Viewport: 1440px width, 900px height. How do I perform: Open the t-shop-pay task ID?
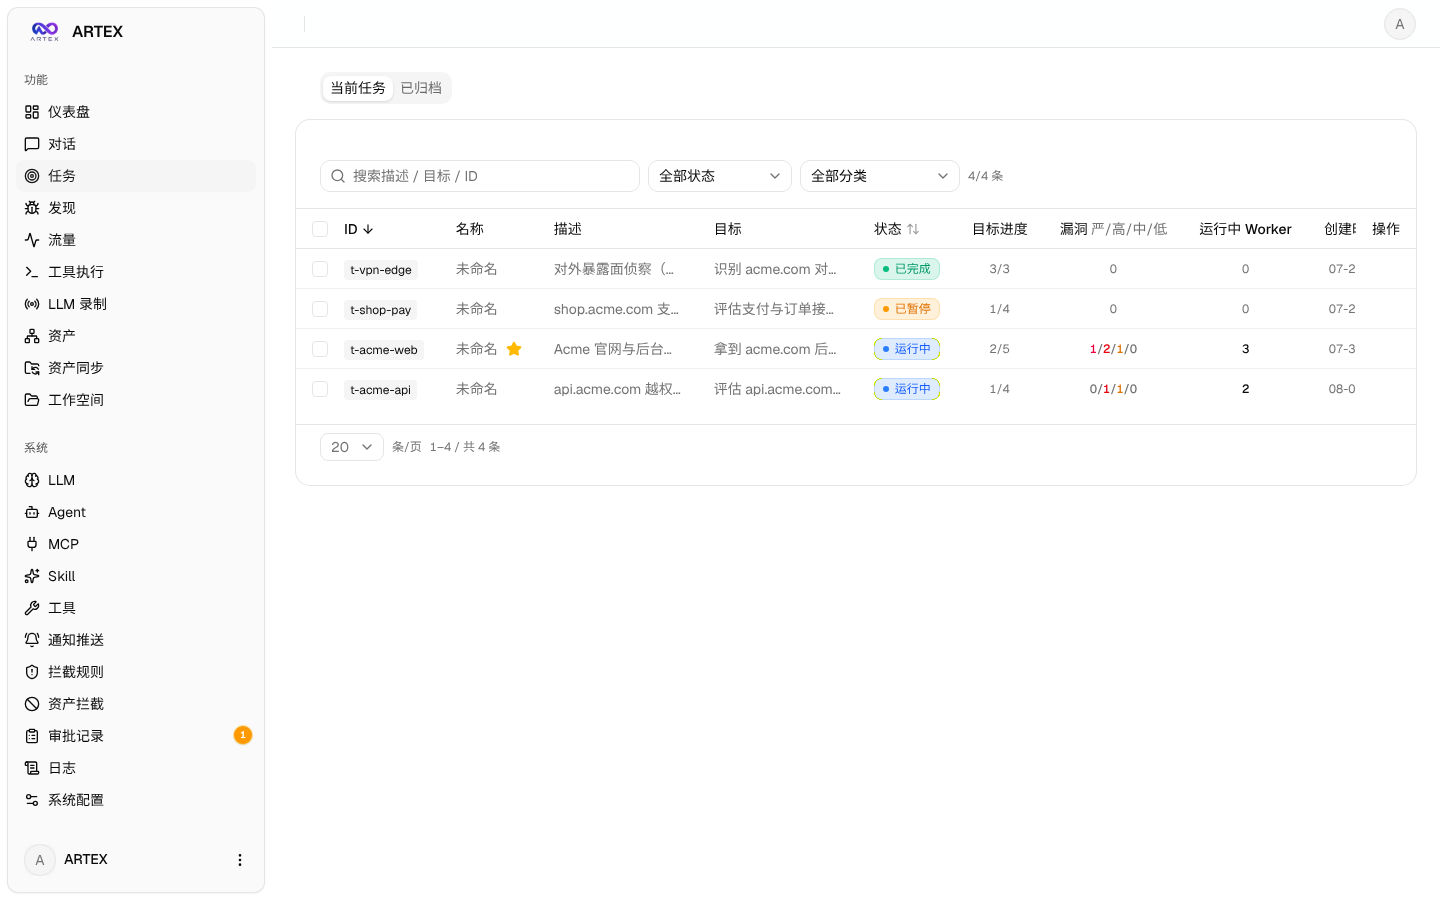pyautogui.click(x=381, y=310)
